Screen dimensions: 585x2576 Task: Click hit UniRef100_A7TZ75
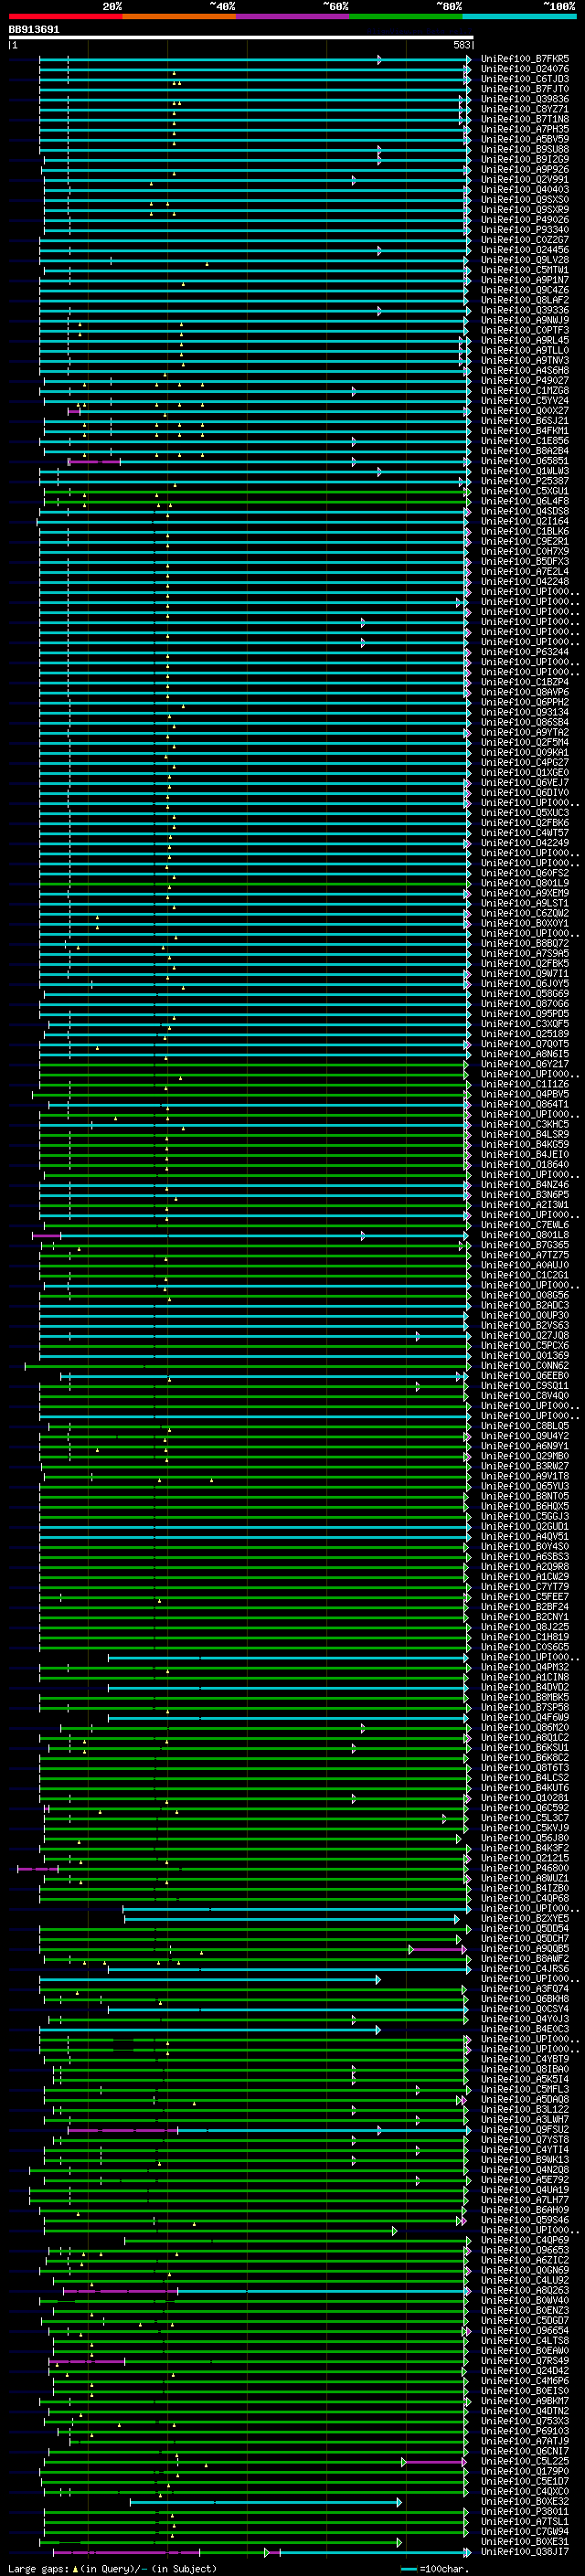525,1255
